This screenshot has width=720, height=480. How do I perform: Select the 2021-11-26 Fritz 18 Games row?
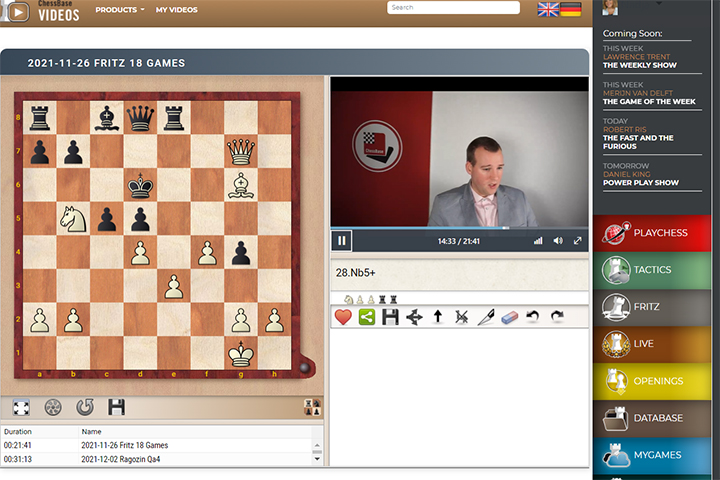point(156,445)
